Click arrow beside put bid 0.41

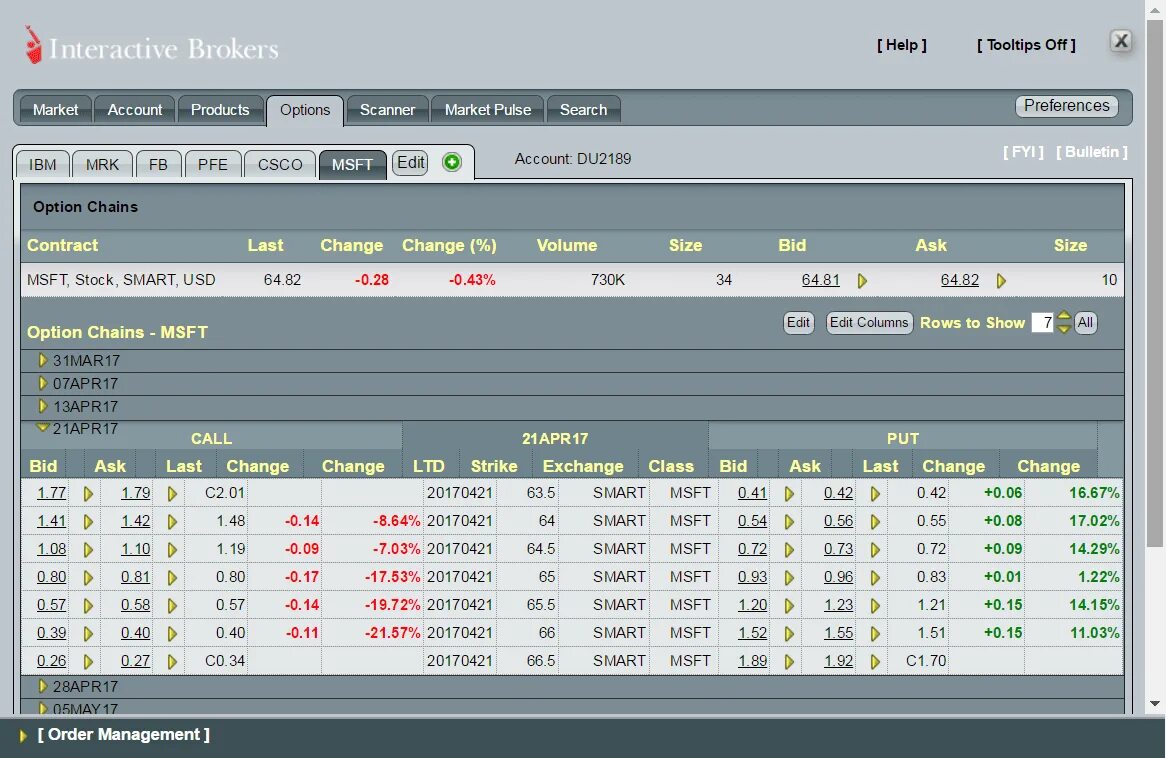(x=790, y=494)
